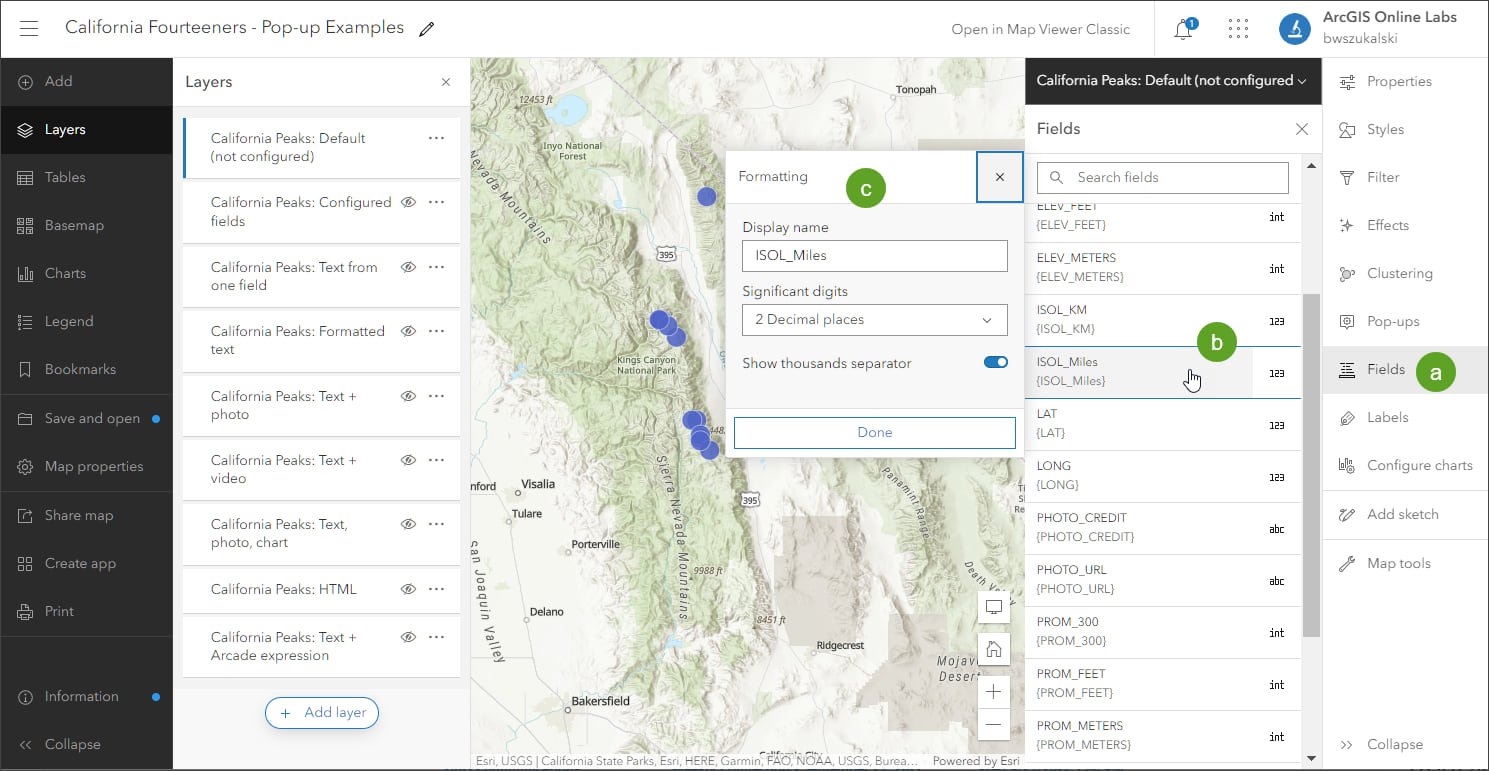
Task: Click the Done button
Action: 874,432
